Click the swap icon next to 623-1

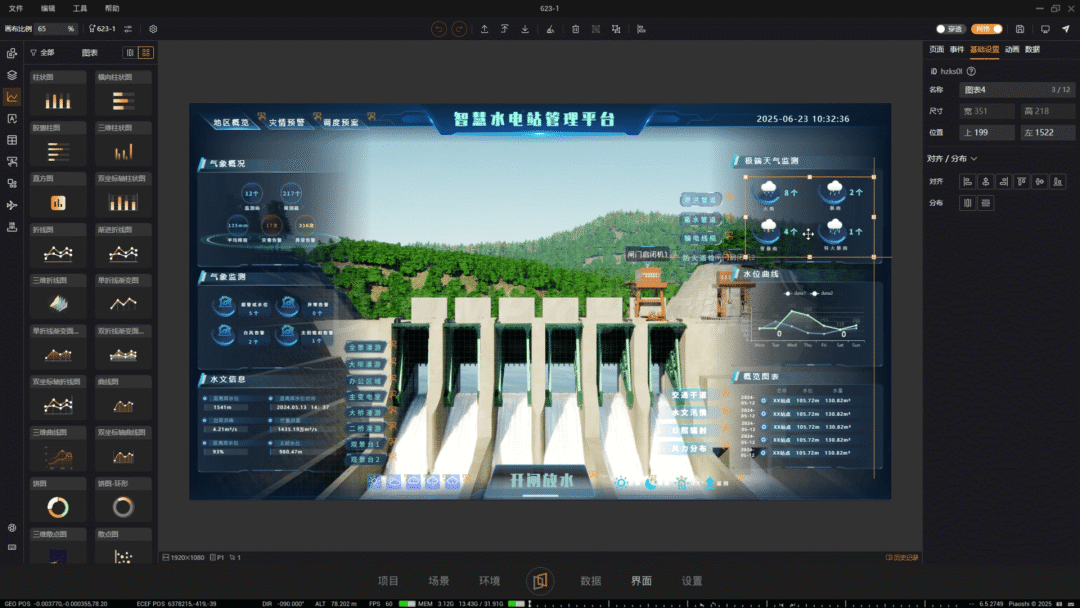coord(128,29)
